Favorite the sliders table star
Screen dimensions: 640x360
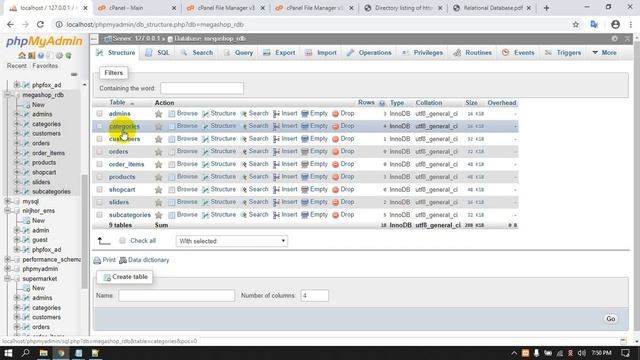point(158,202)
